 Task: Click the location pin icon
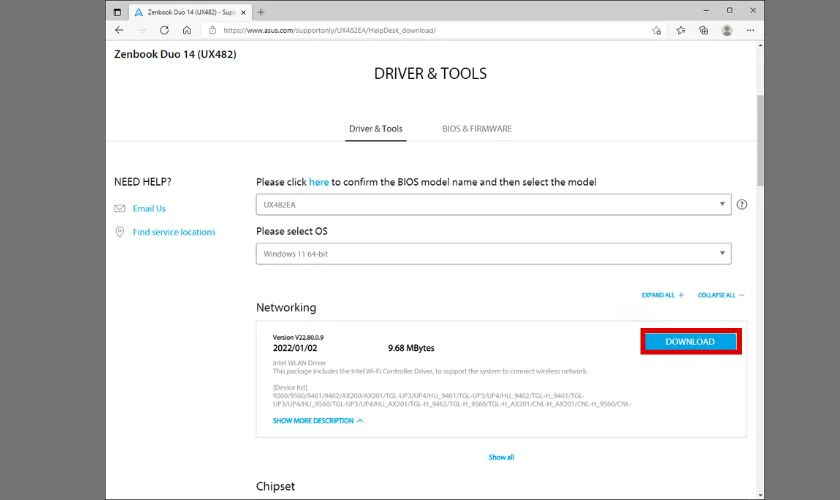click(119, 232)
